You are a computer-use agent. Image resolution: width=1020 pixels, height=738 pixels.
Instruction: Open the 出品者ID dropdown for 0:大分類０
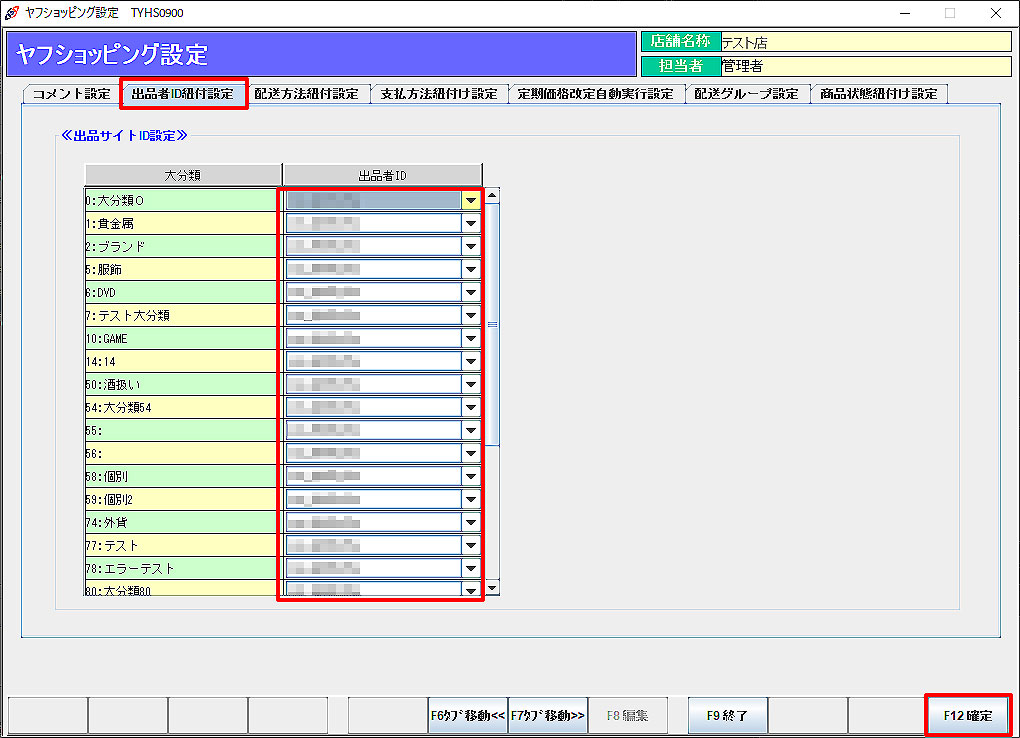pos(470,200)
